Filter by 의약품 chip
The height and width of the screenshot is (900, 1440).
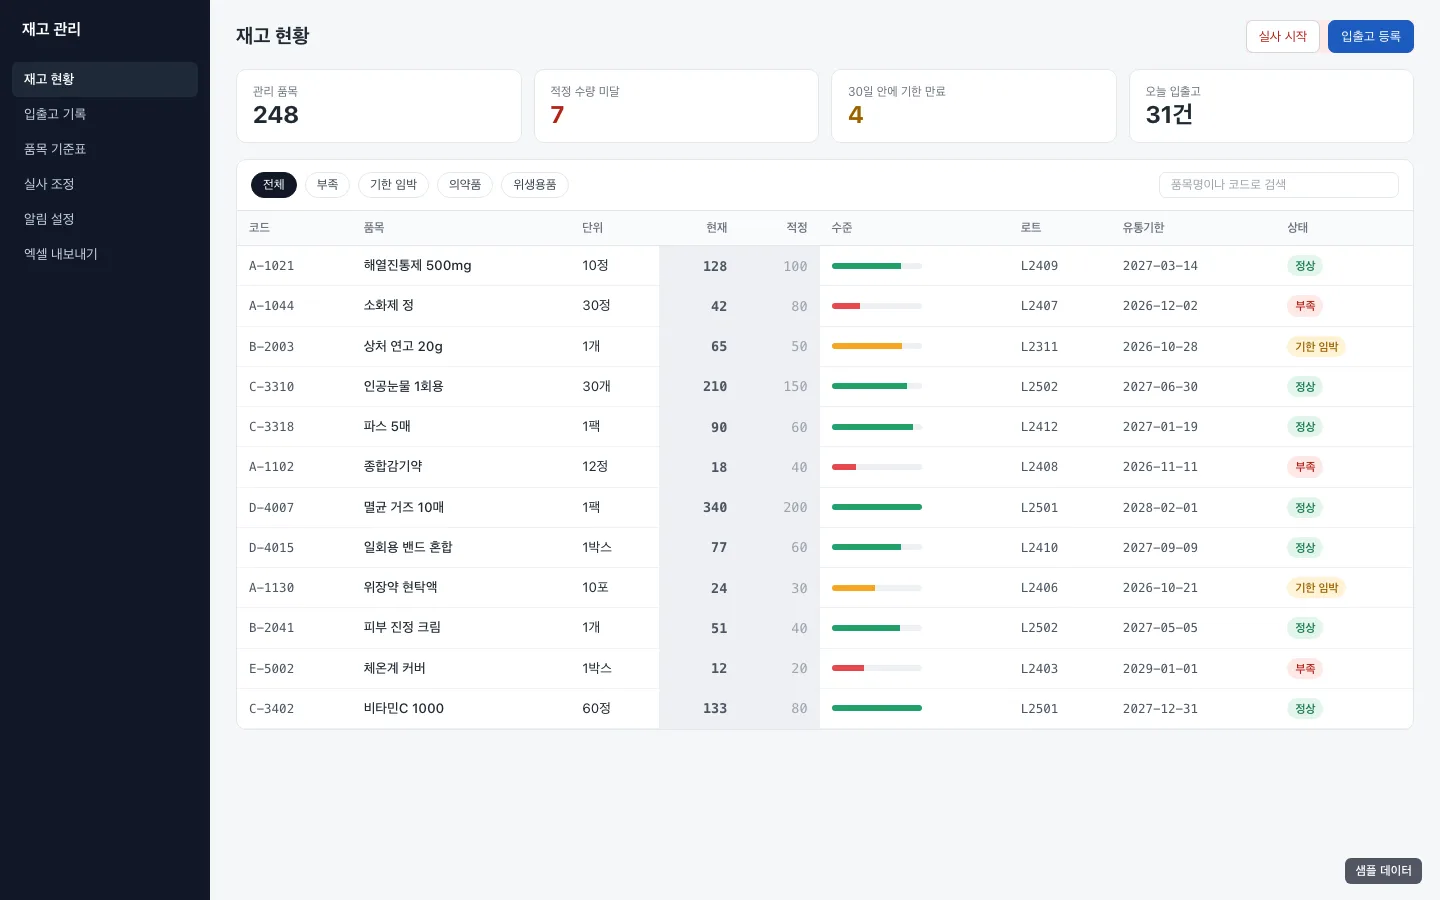465,185
